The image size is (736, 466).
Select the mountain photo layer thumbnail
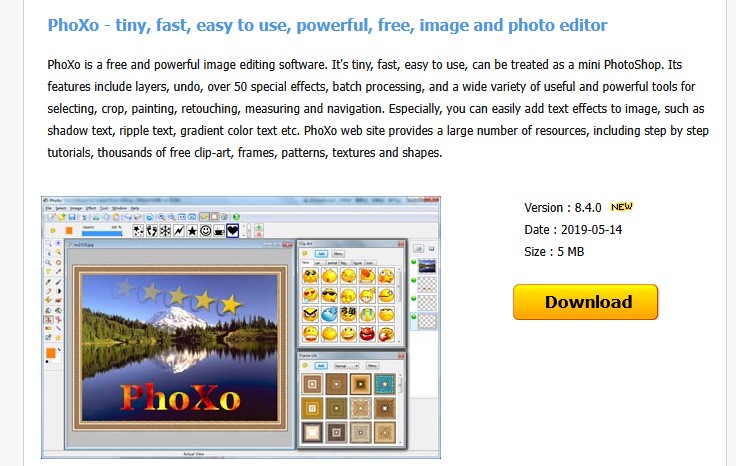click(427, 266)
